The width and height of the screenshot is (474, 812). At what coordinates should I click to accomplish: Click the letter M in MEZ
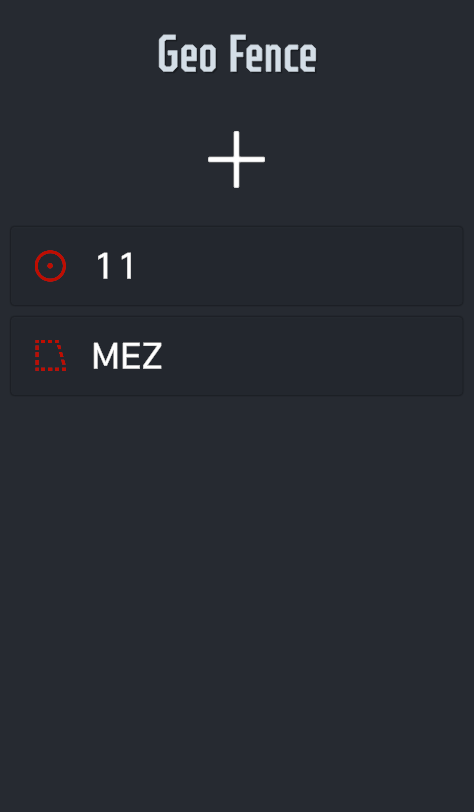pyautogui.click(x=103, y=356)
